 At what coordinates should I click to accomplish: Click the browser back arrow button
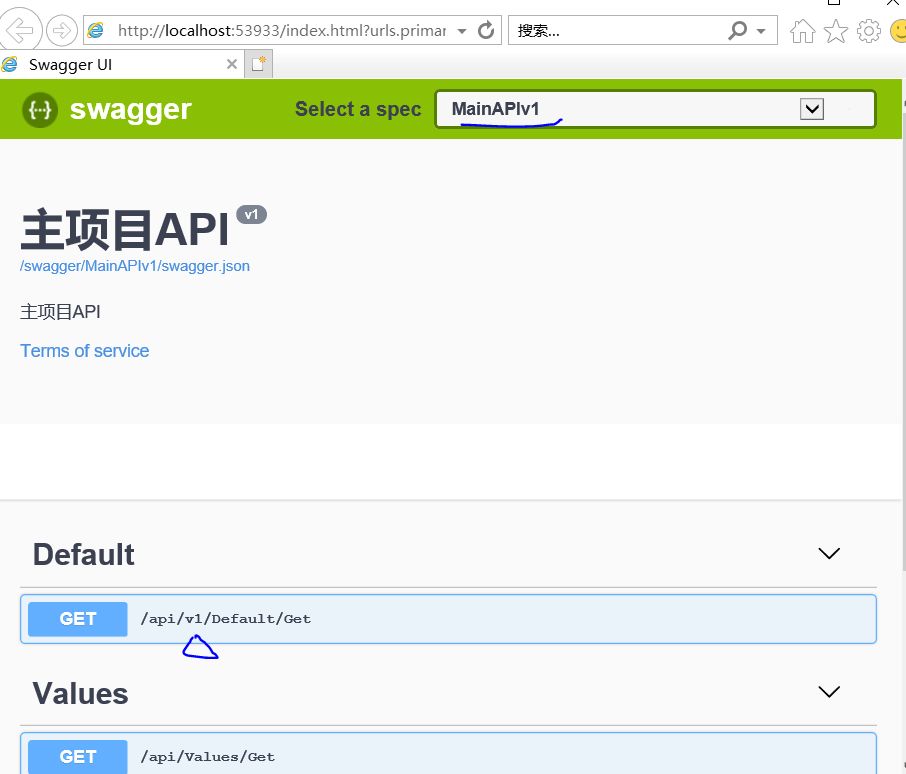[x=20, y=29]
